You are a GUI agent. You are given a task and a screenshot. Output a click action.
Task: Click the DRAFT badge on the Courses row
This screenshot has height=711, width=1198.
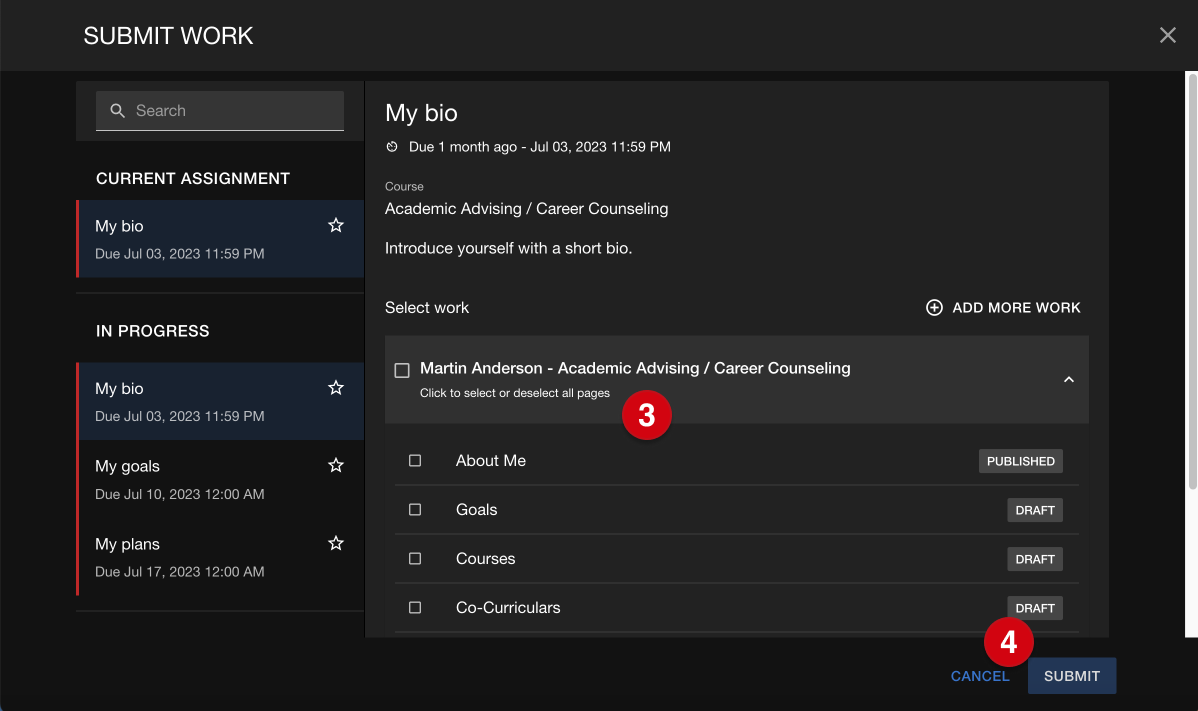point(1035,559)
